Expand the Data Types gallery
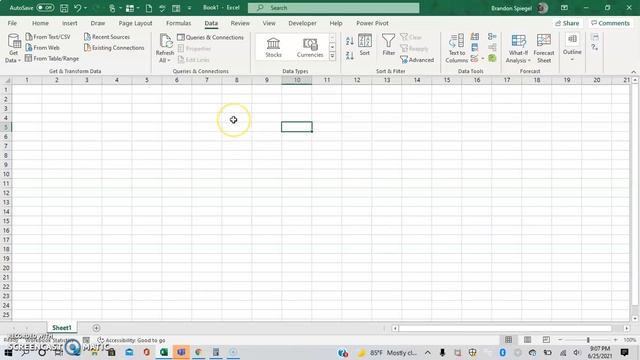 (332, 56)
